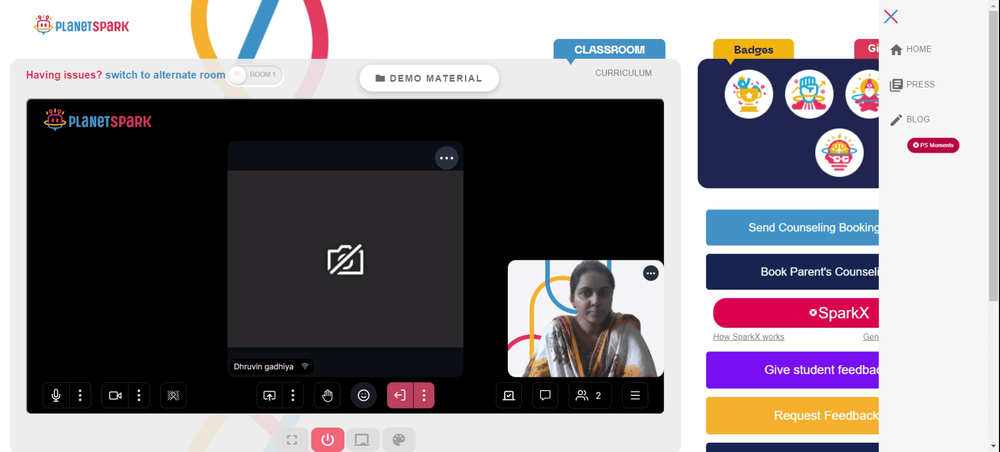Toggle the ROOM 1 alternate room switch
Screen dimensions: 1000x452
pos(255,75)
